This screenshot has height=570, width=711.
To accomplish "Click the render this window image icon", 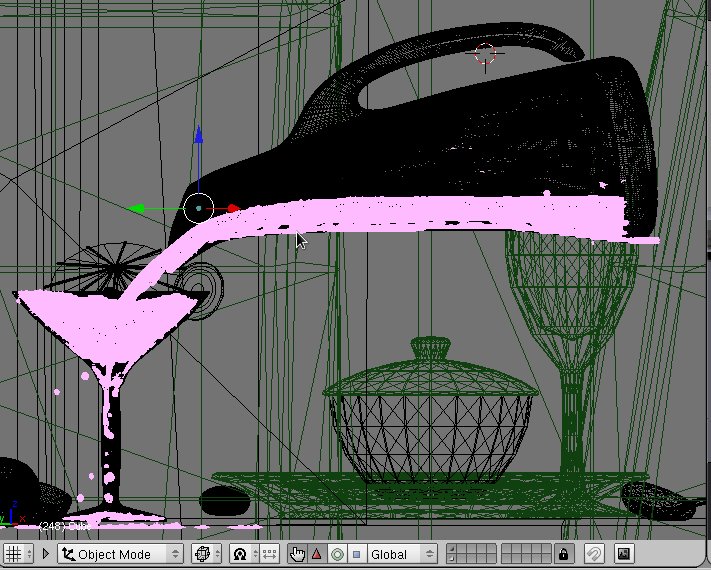I will pyautogui.click(x=623, y=554).
